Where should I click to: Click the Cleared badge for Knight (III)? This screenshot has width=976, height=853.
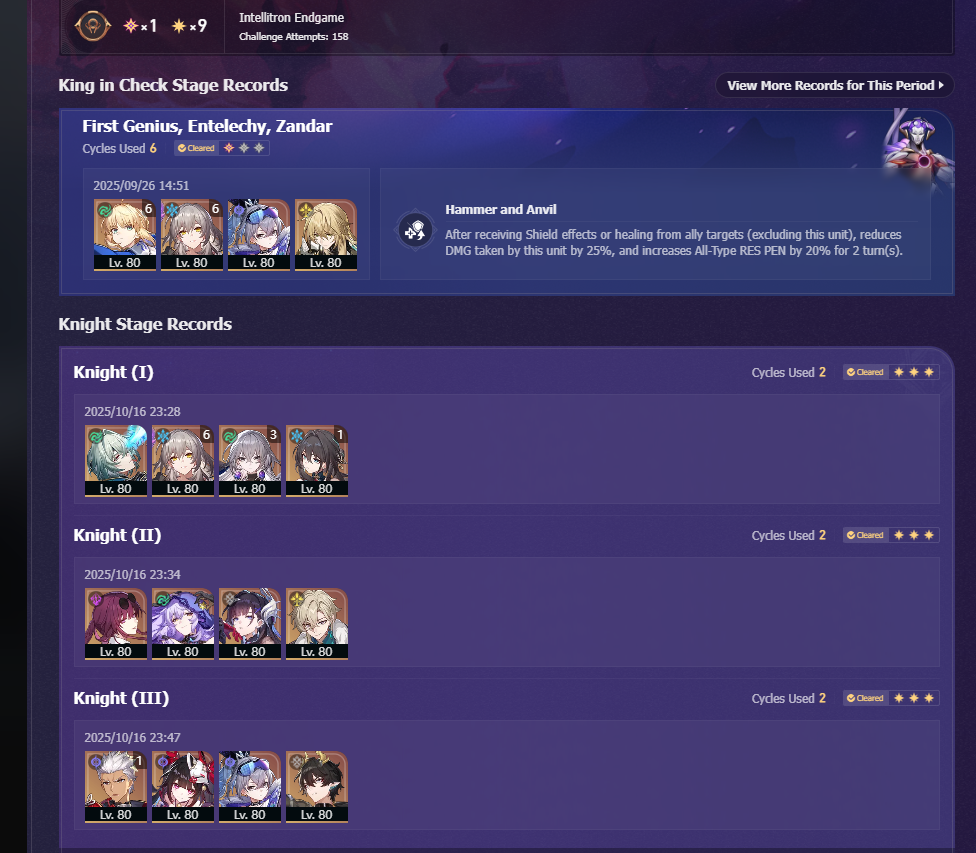pos(865,699)
